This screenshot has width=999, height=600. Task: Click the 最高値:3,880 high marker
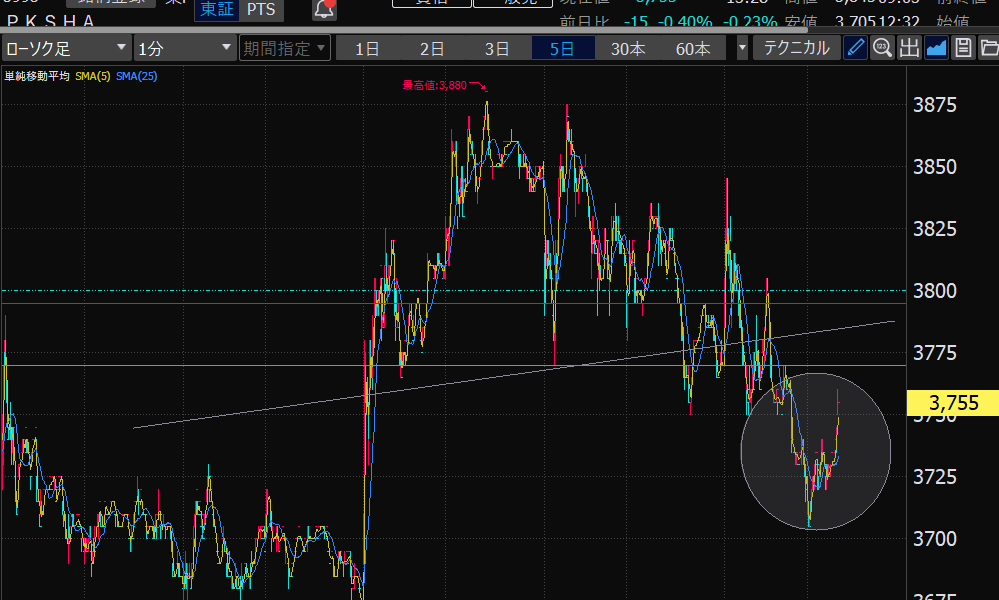coord(435,86)
